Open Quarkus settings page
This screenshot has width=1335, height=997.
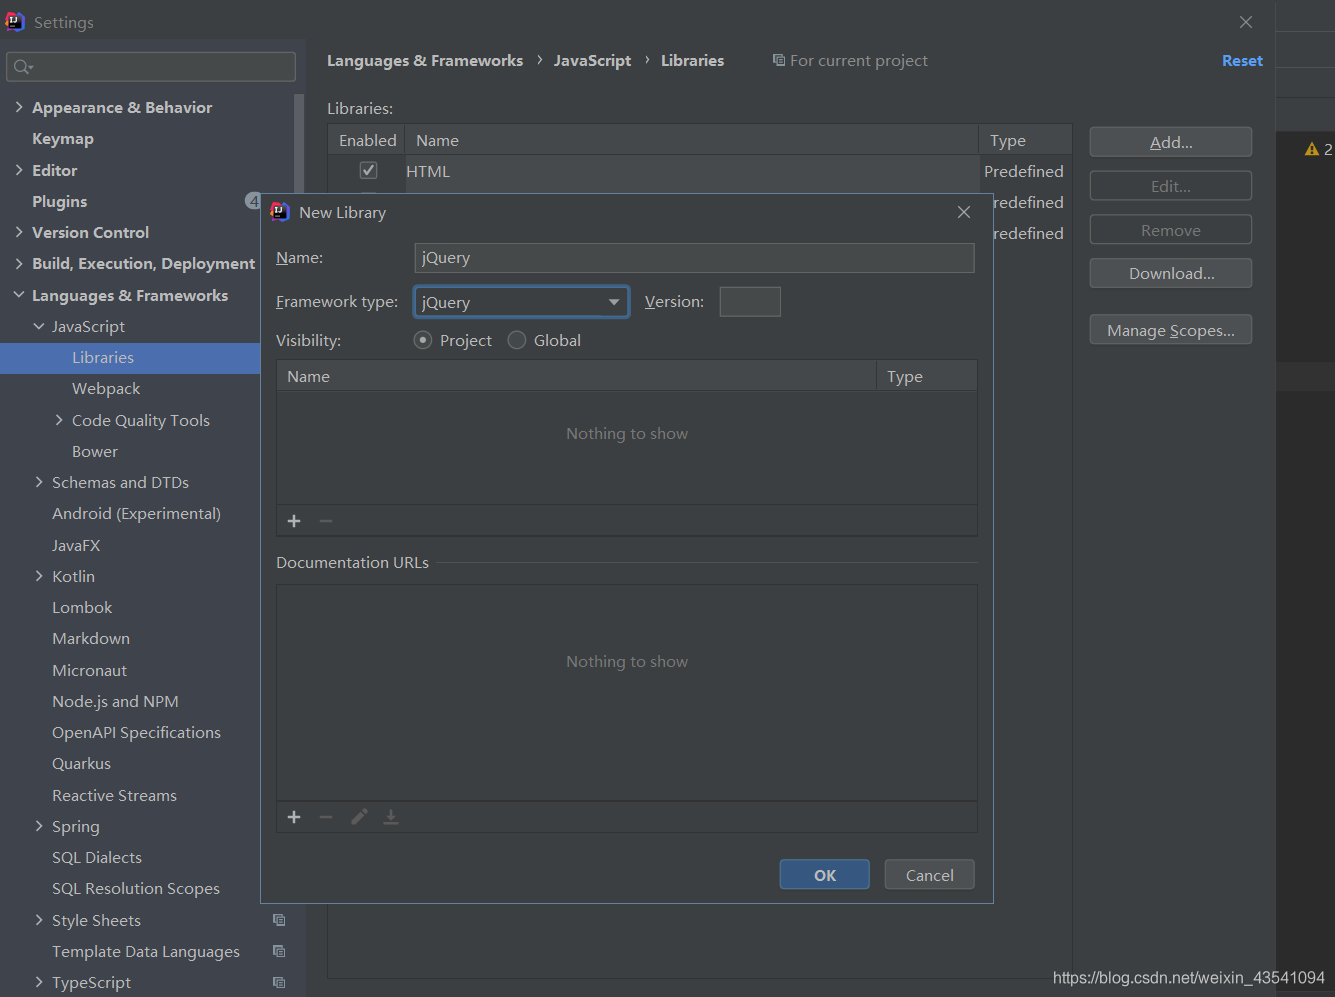tap(81, 763)
